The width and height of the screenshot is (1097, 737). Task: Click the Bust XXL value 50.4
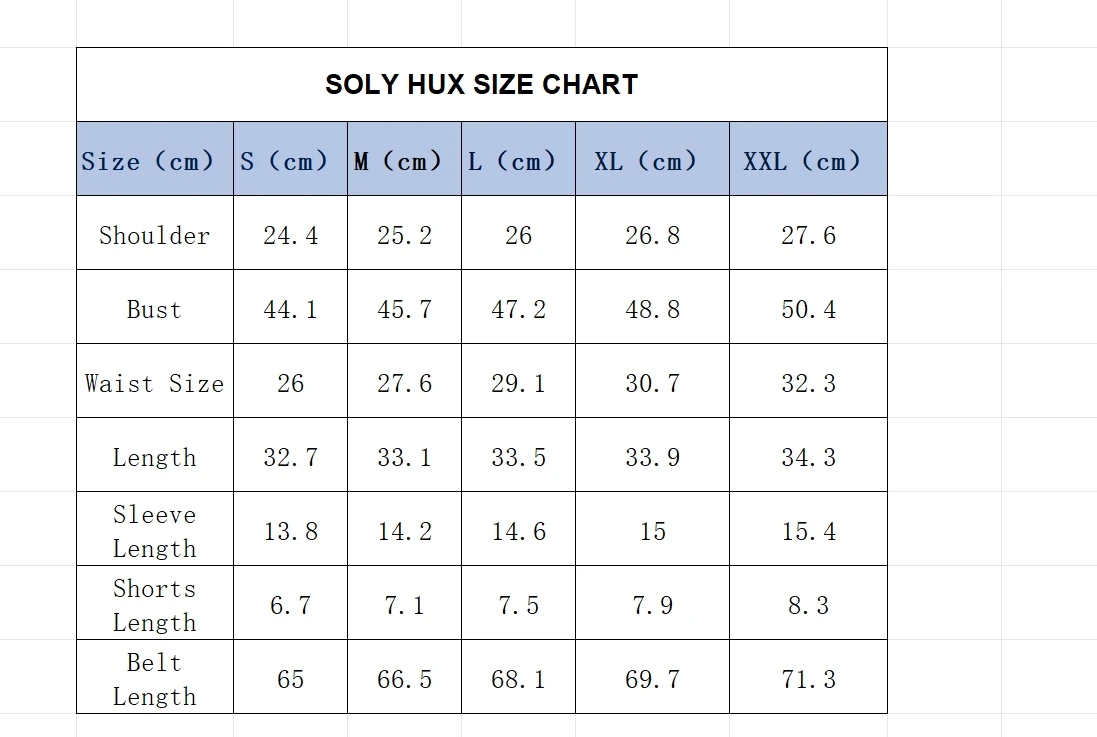808,309
